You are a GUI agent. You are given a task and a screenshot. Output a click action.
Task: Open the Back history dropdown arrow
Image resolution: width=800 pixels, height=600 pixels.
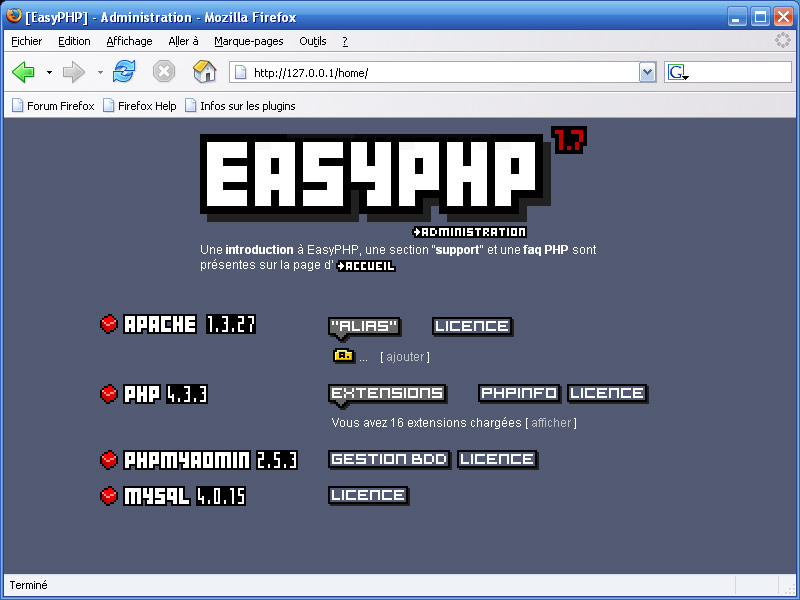49,72
